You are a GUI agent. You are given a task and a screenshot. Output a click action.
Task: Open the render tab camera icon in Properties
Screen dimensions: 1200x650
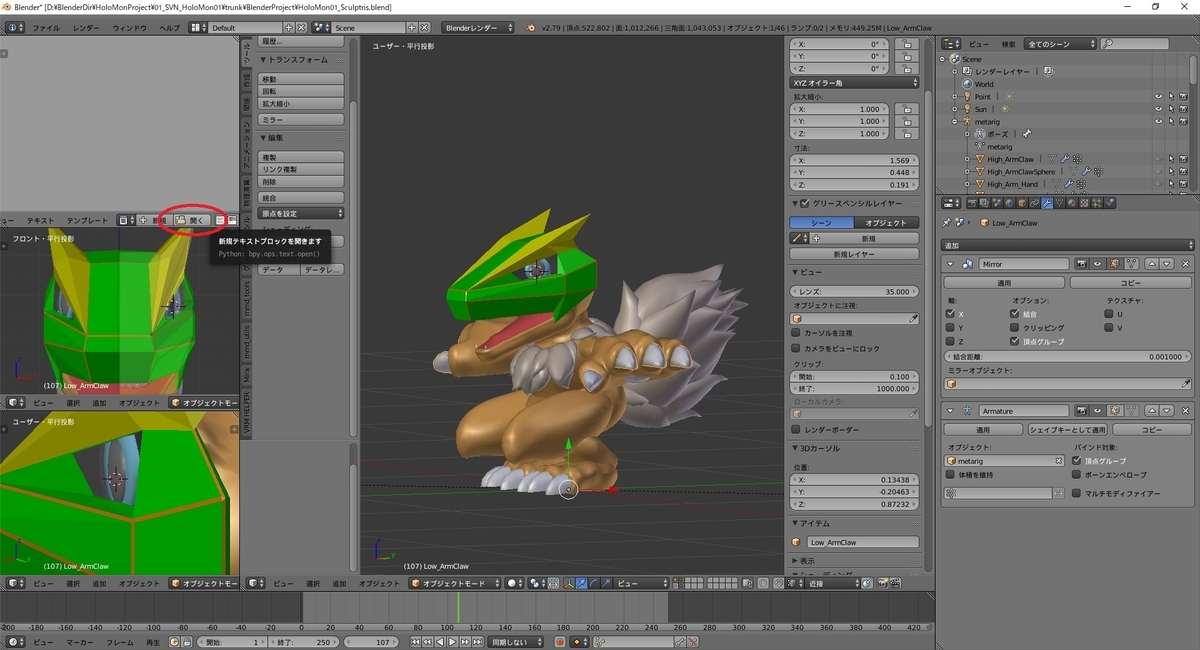point(973,203)
